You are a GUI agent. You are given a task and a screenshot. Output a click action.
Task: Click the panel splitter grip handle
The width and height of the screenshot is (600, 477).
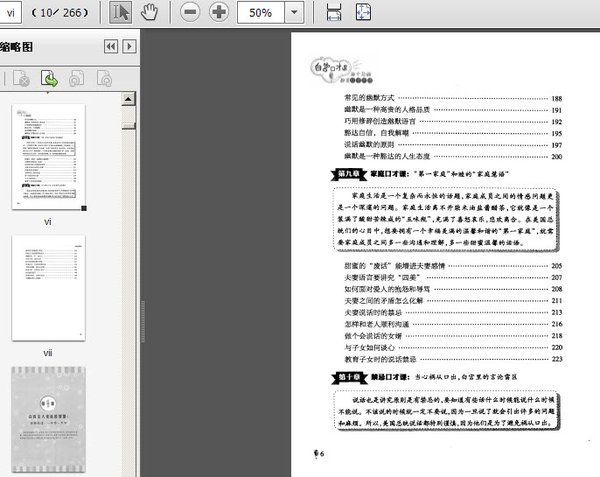143,321
